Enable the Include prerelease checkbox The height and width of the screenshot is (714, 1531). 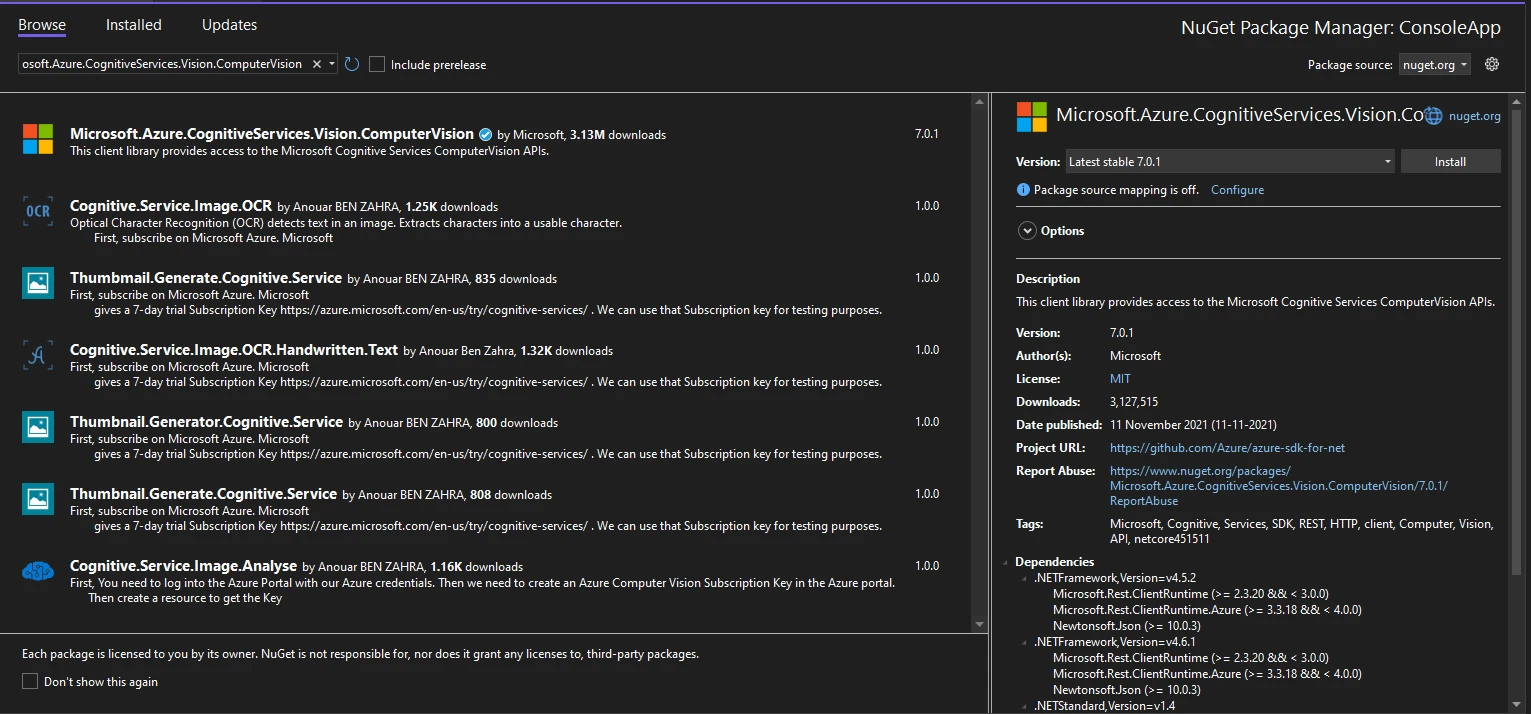377,64
